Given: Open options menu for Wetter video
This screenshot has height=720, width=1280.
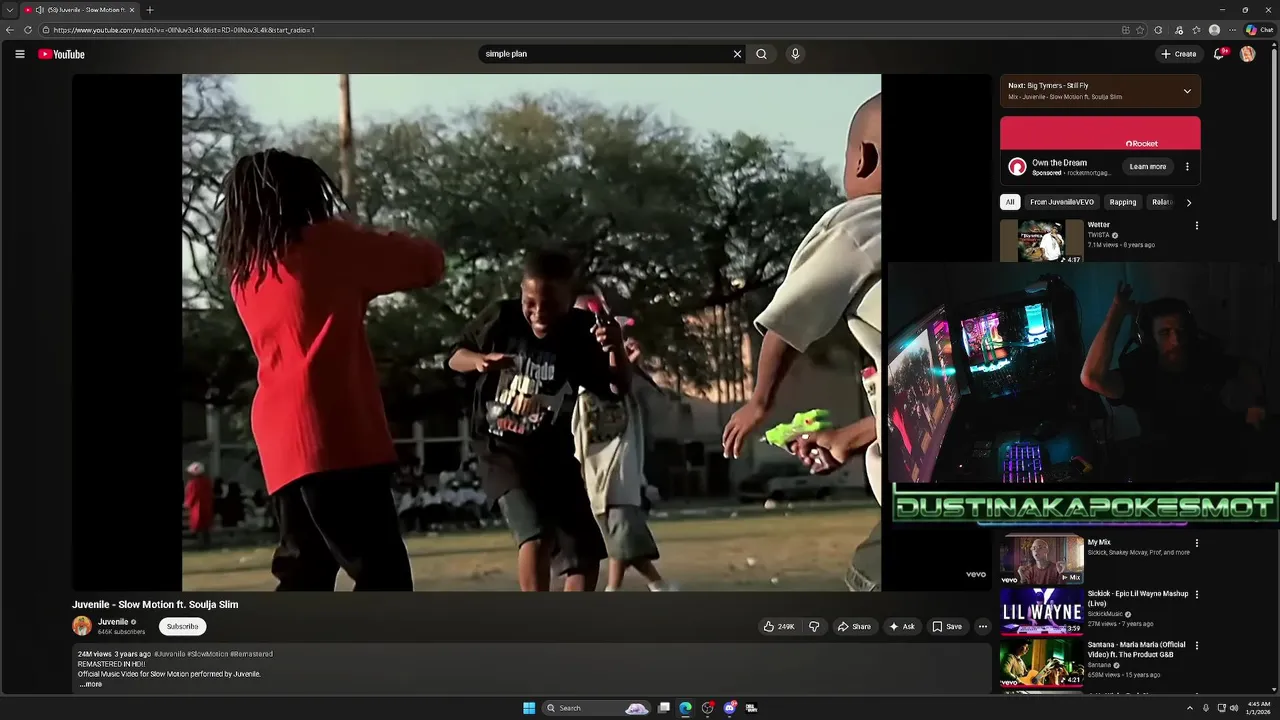Looking at the screenshot, I should tap(1196, 226).
